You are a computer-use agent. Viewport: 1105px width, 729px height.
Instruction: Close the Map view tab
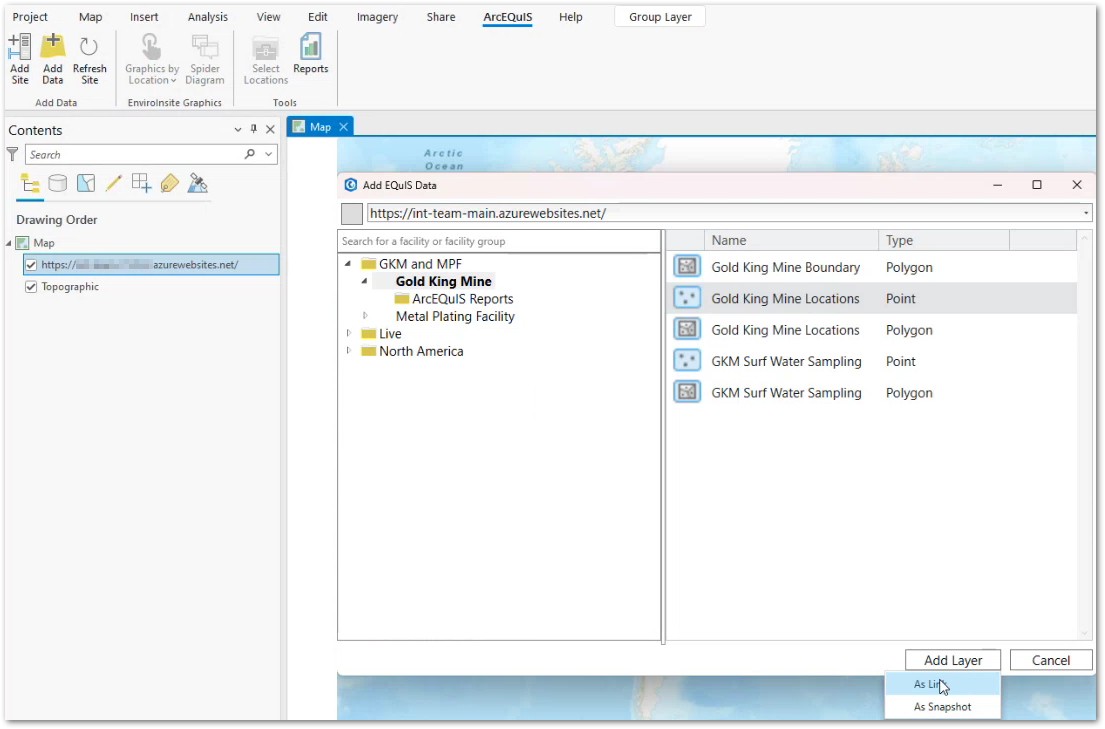[x=344, y=127]
